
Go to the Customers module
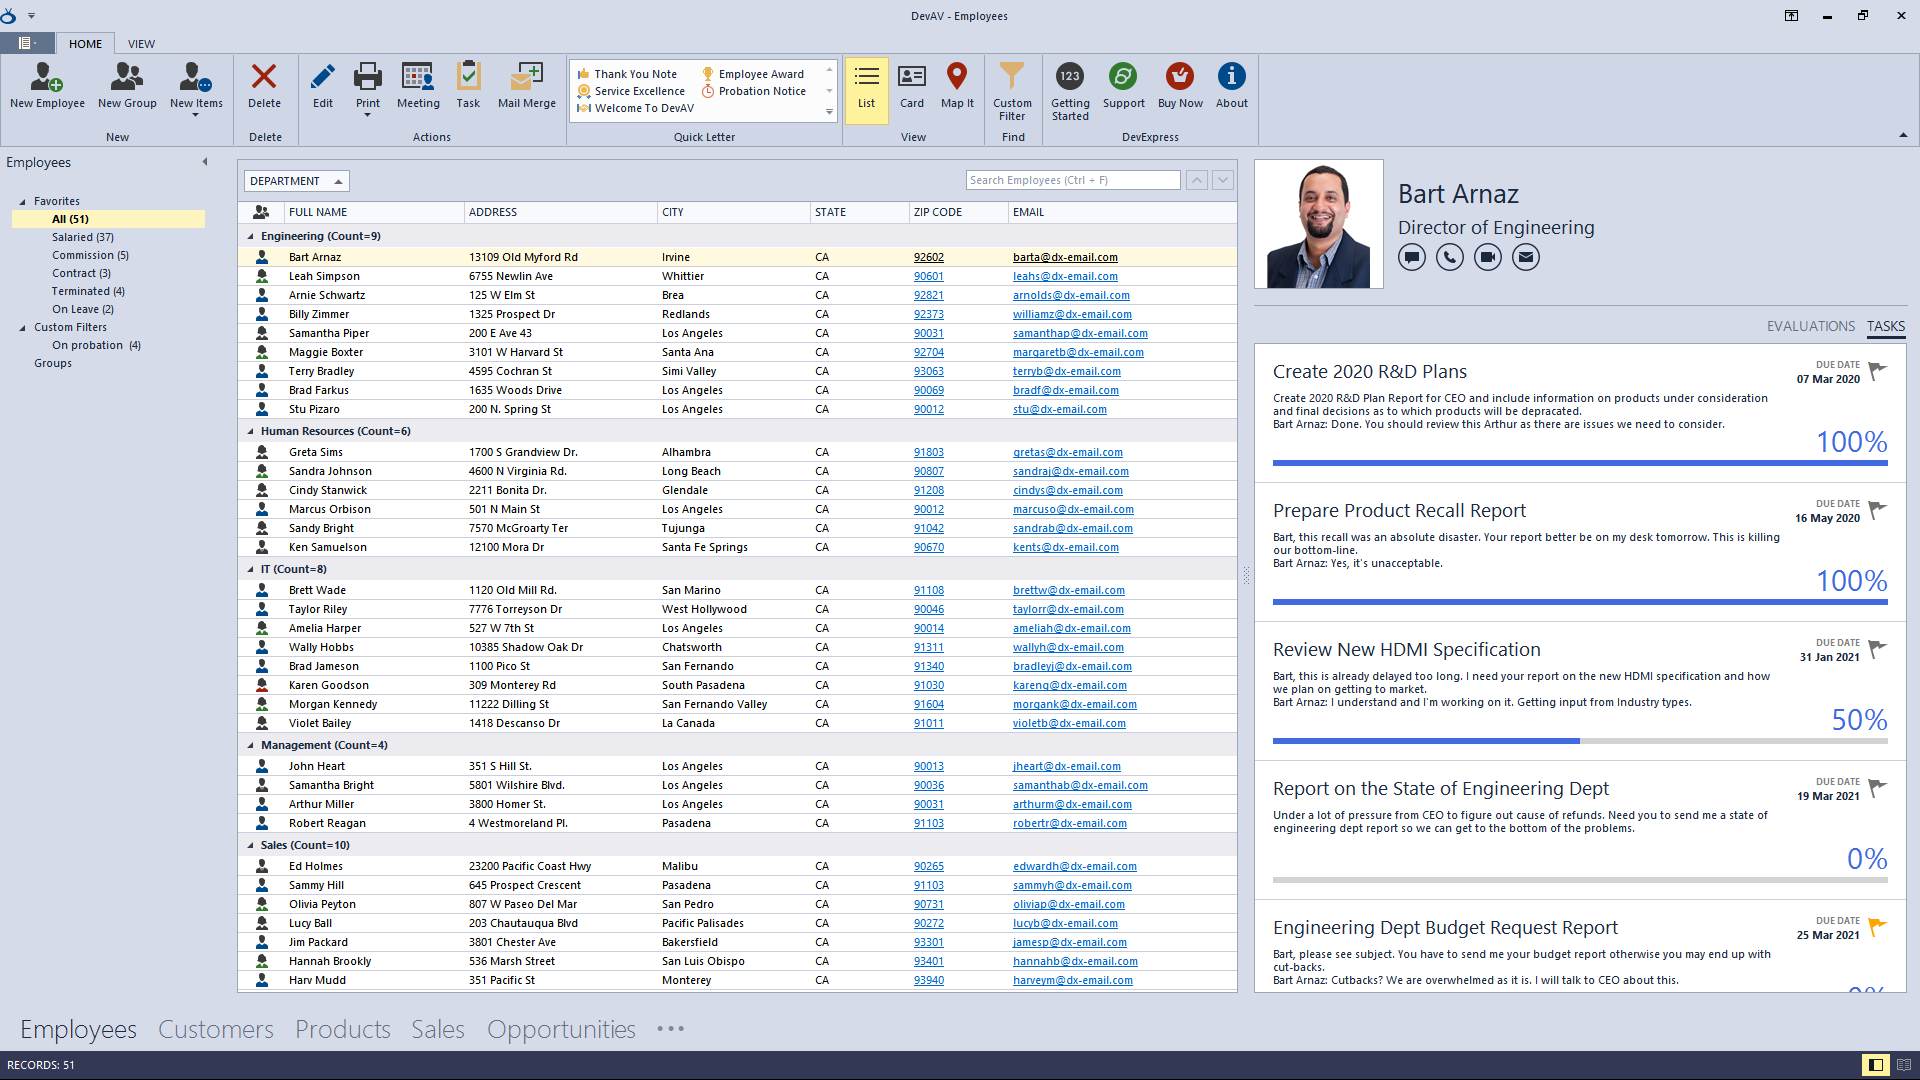(x=216, y=1029)
